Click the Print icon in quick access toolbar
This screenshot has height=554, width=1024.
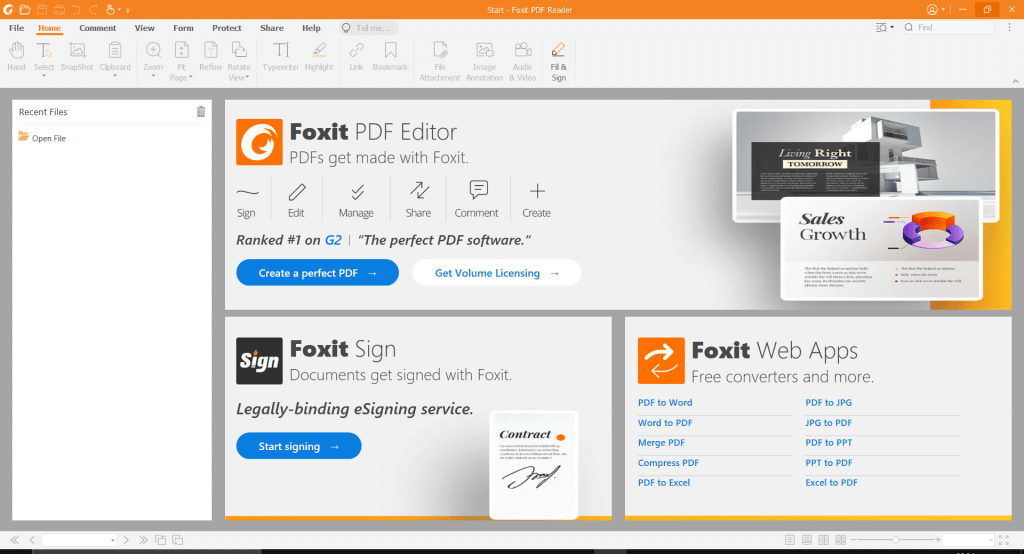59,10
